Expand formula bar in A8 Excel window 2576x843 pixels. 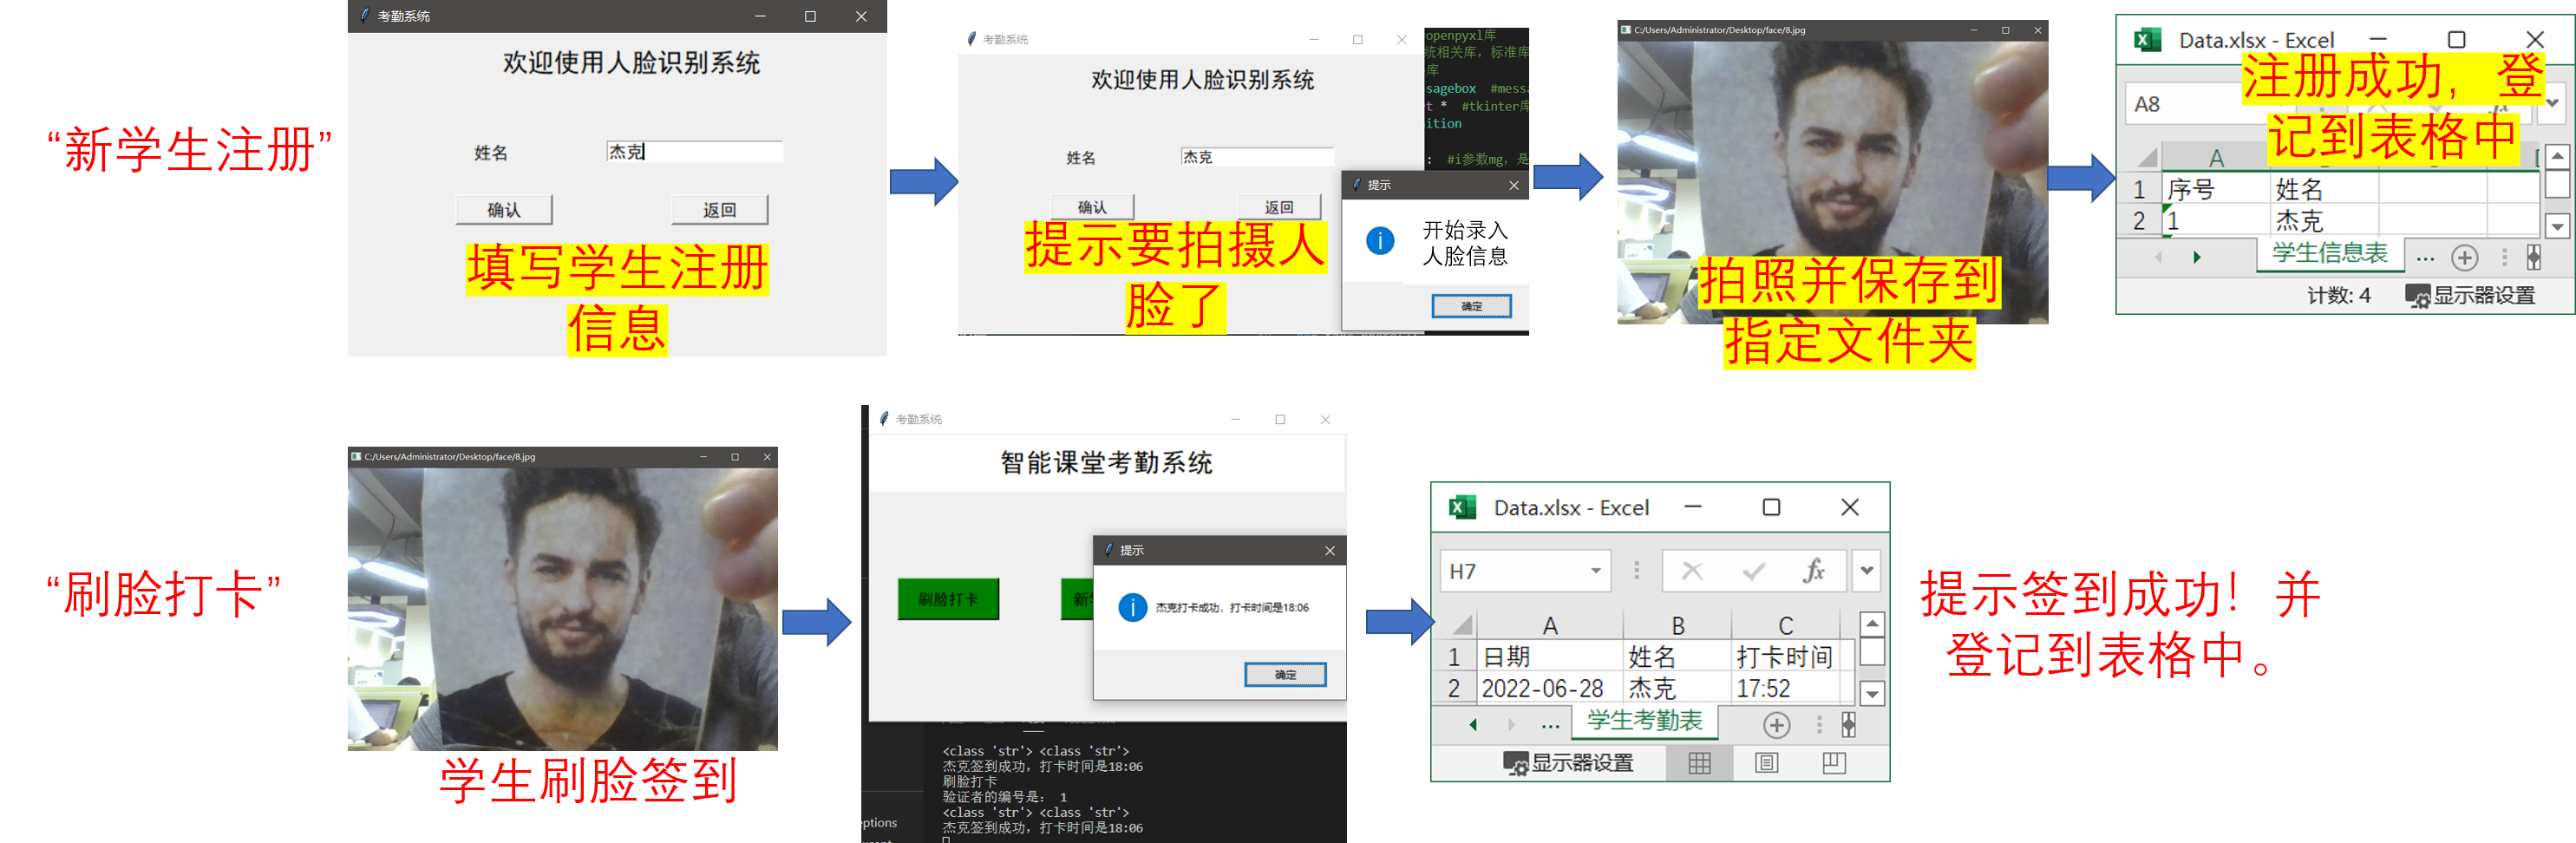[x=2552, y=103]
